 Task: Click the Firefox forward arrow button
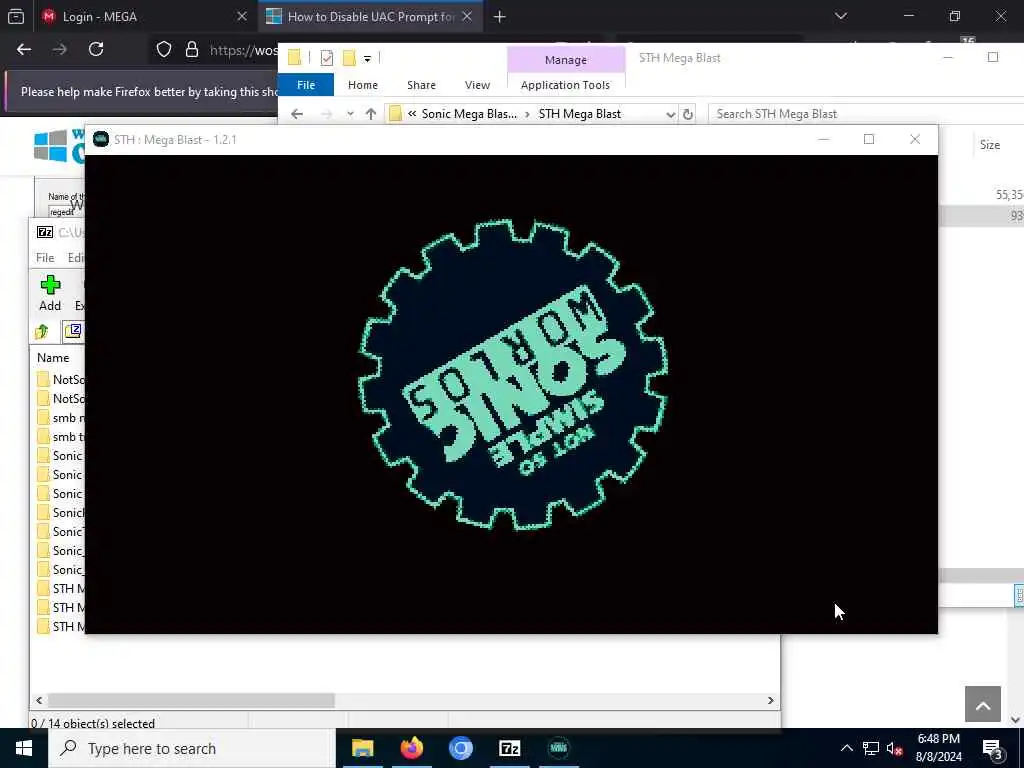(x=59, y=50)
